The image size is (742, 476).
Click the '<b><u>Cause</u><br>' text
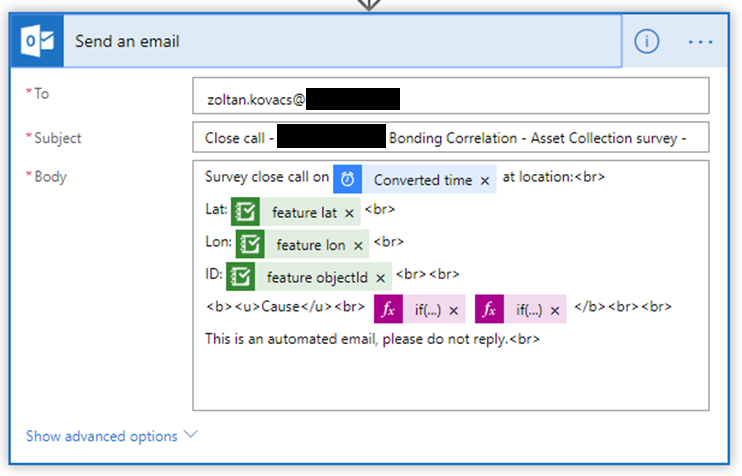pyautogui.click(x=285, y=307)
